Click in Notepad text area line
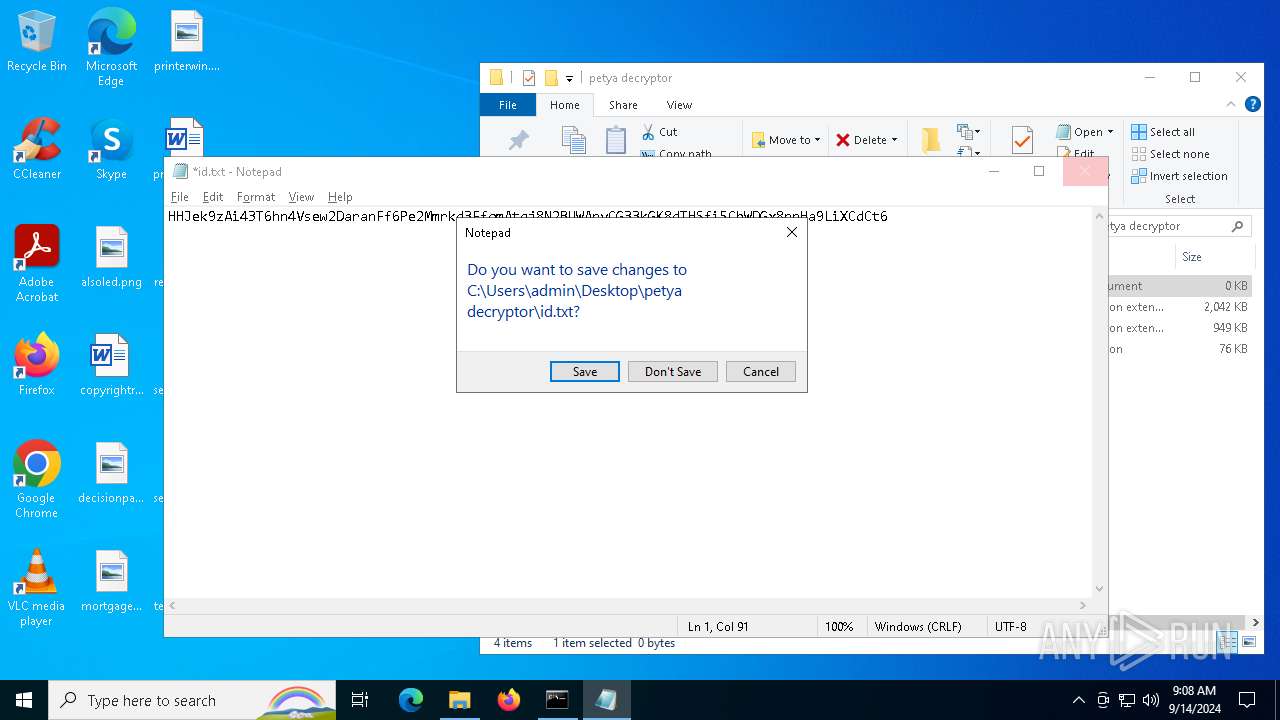The image size is (1280, 720). [528, 216]
